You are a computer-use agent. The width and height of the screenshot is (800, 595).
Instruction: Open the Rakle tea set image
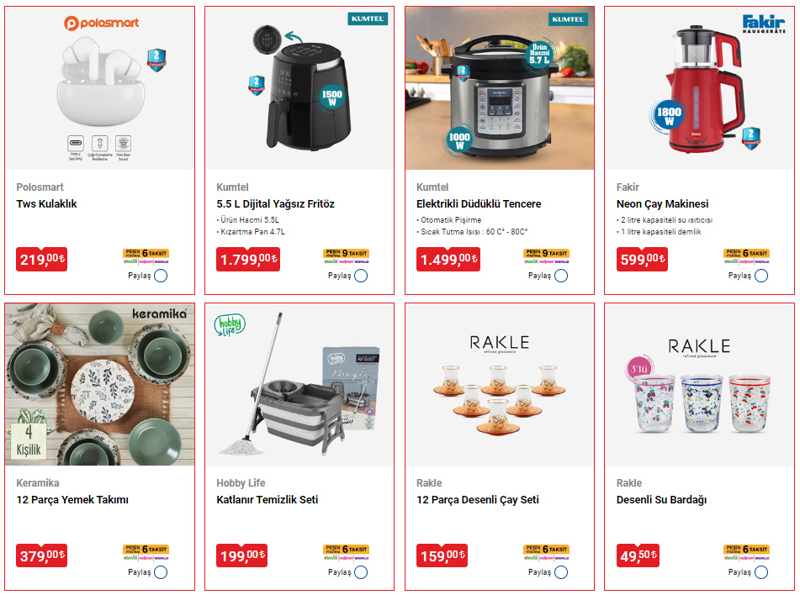click(x=499, y=384)
